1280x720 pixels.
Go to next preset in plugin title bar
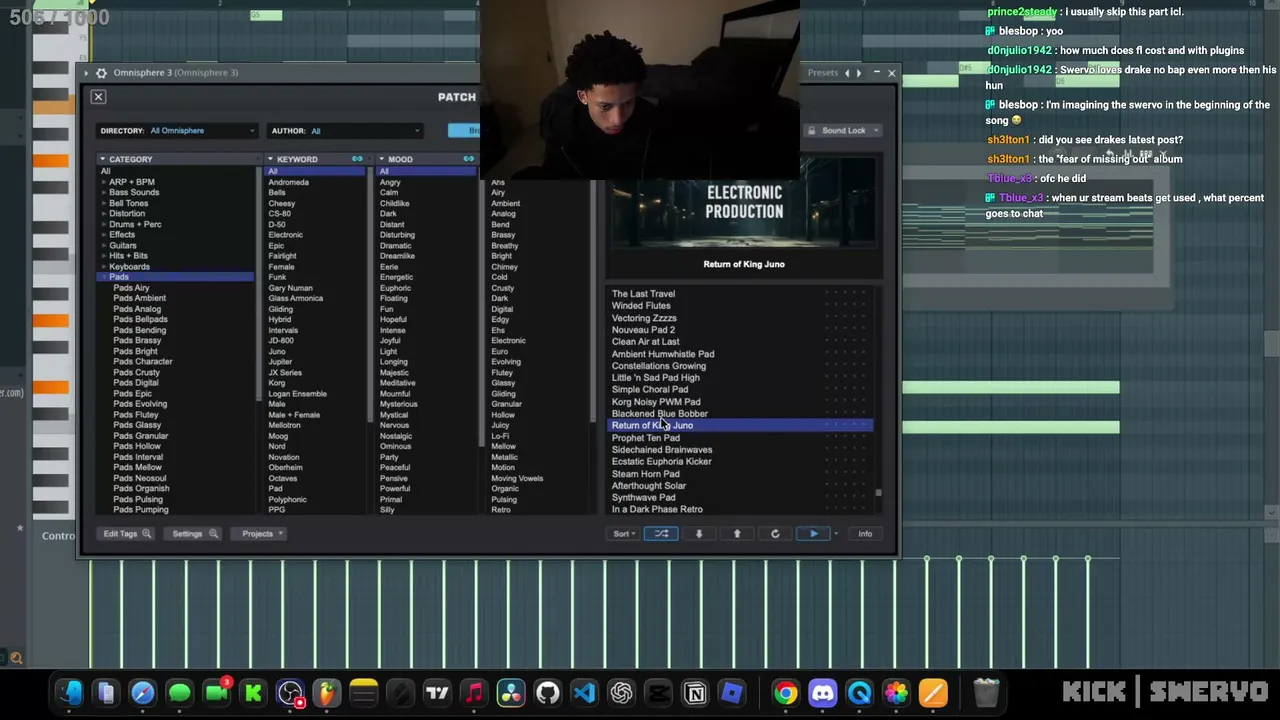coord(859,73)
